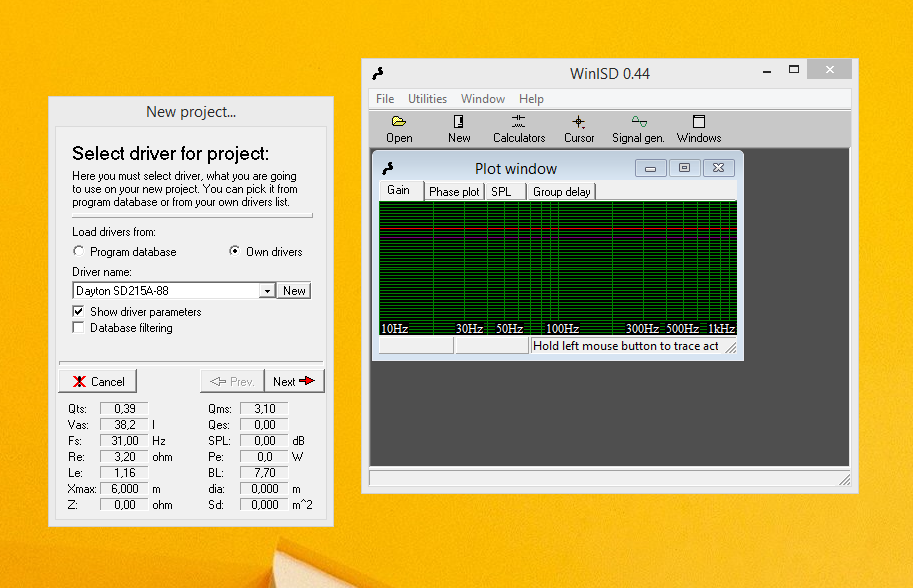This screenshot has height=588, width=913.
Task: Click the Xmax value field 6,000
Action: (x=124, y=488)
